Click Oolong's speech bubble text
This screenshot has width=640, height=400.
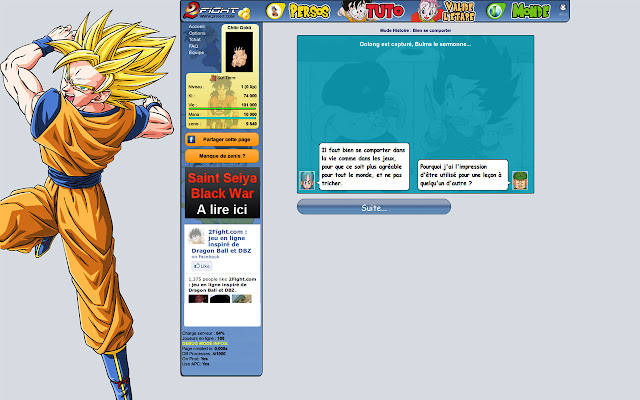(x=462, y=175)
